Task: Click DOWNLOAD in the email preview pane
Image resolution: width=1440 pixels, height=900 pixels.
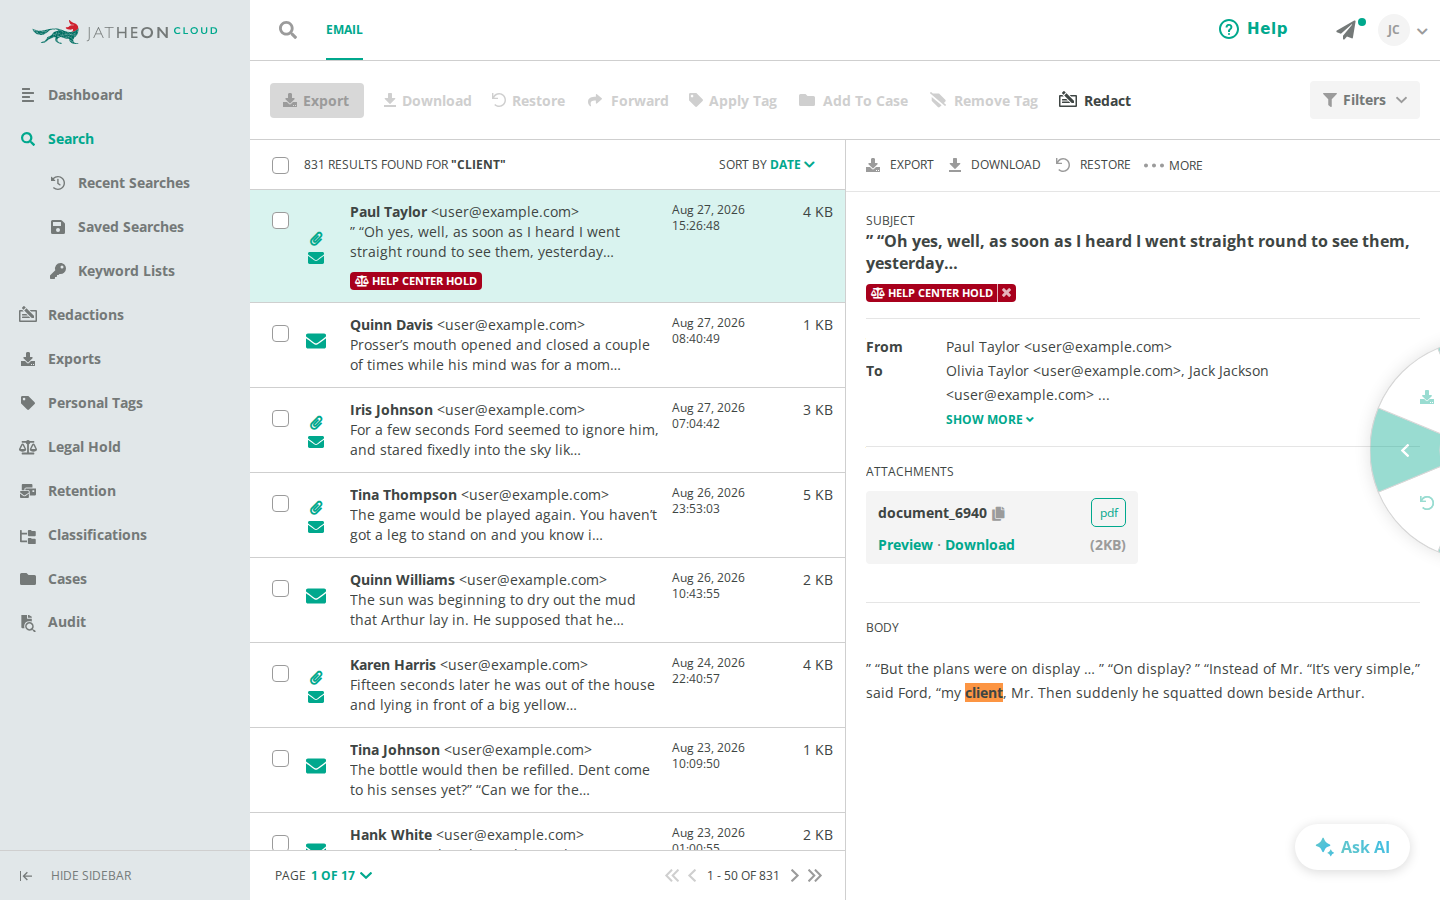Action: click(994, 165)
